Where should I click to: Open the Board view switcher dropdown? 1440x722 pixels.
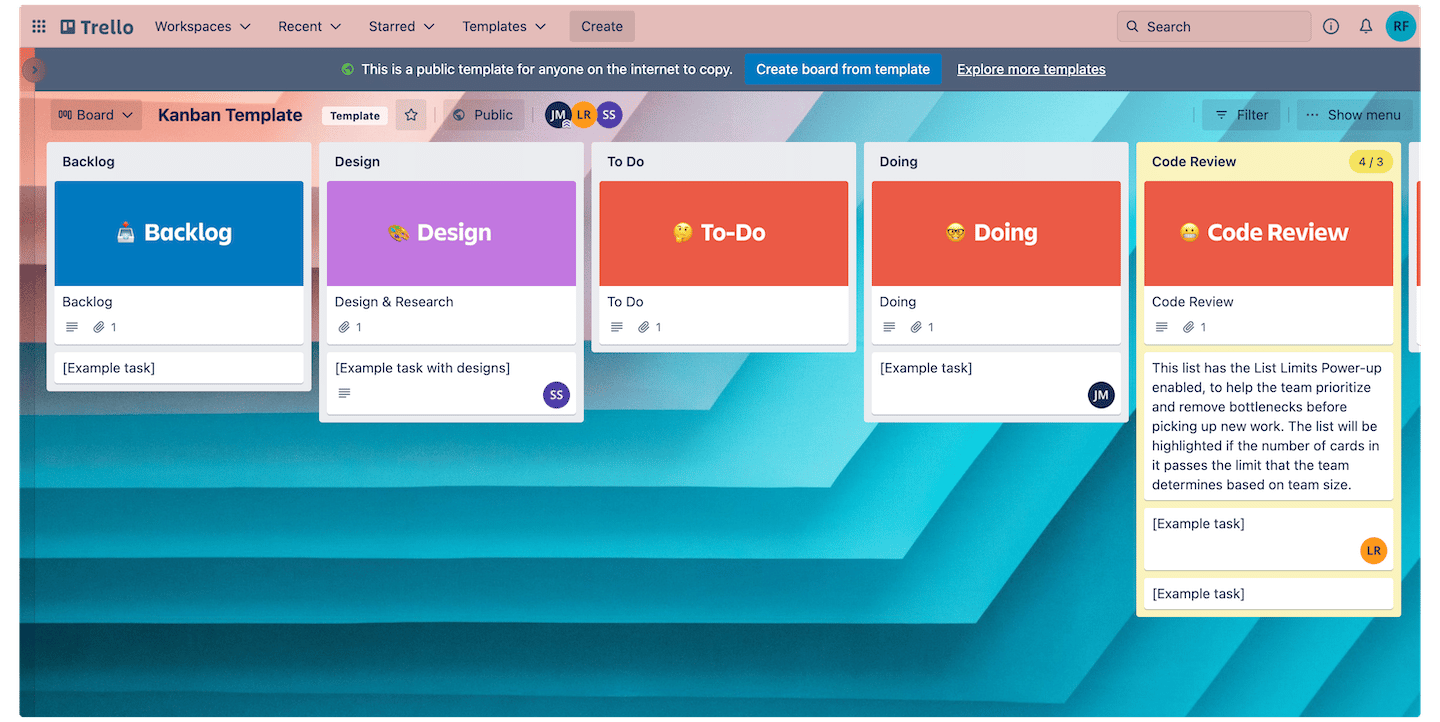point(96,115)
